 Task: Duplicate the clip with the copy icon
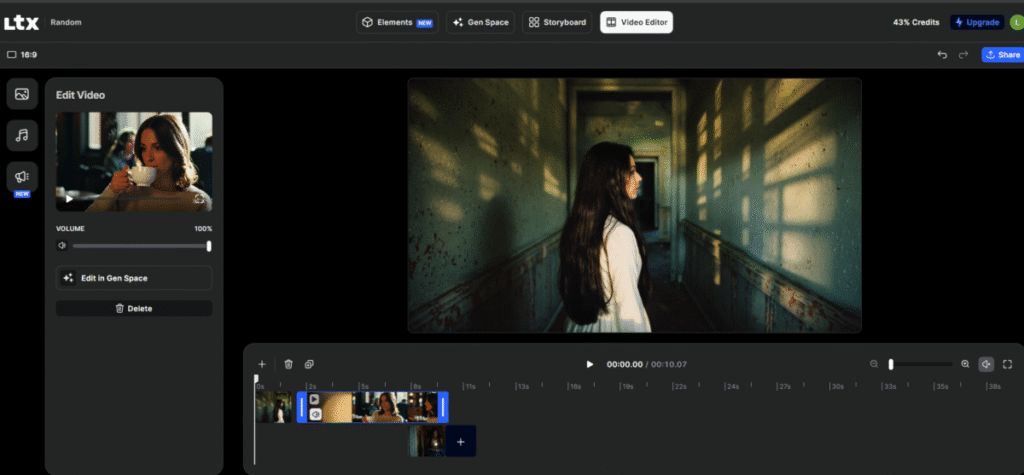pos(310,364)
